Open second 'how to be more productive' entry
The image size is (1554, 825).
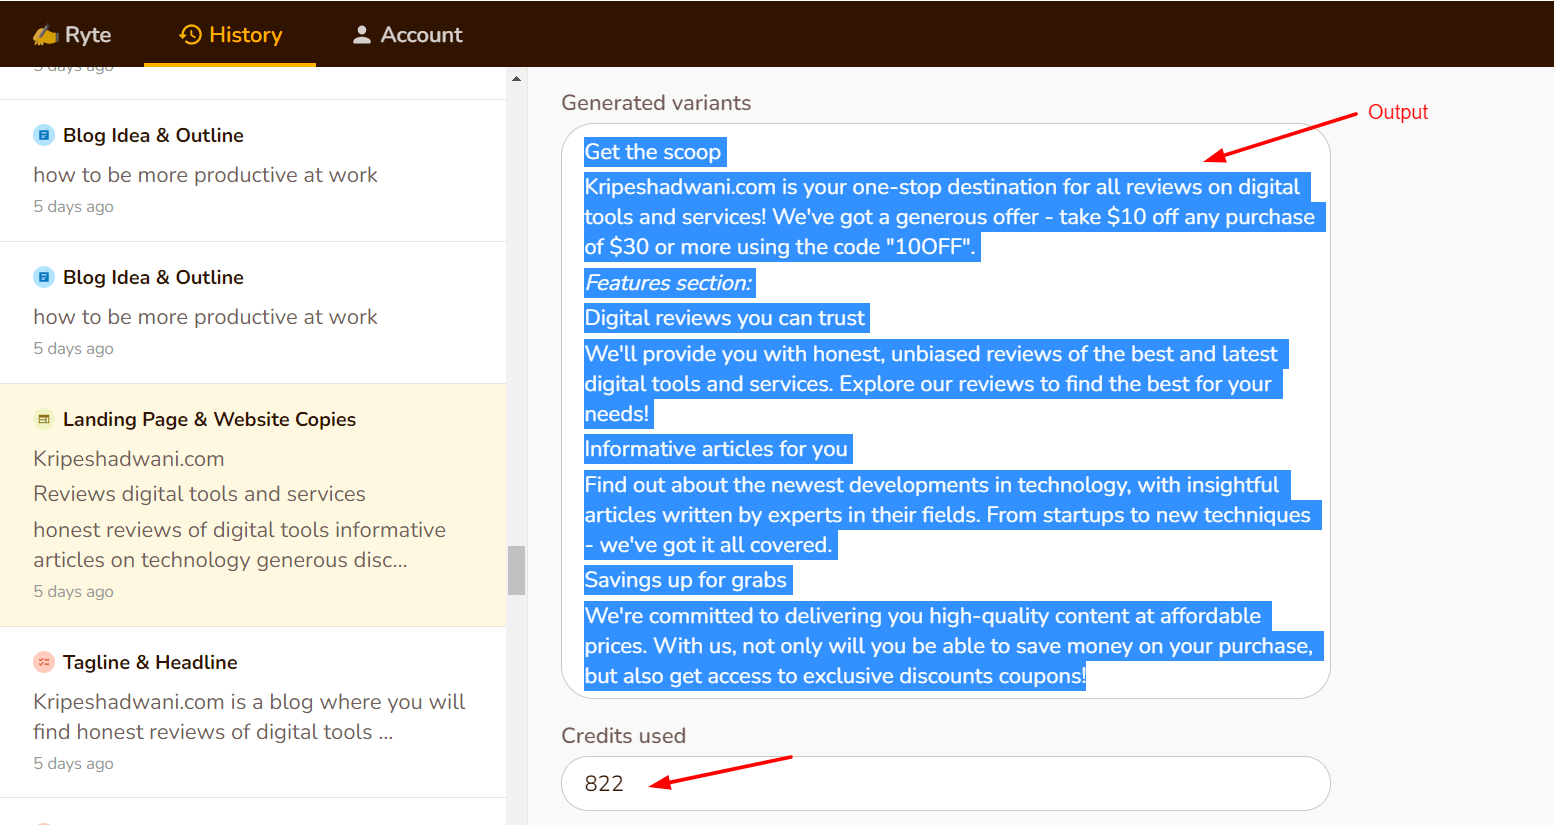point(205,317)
